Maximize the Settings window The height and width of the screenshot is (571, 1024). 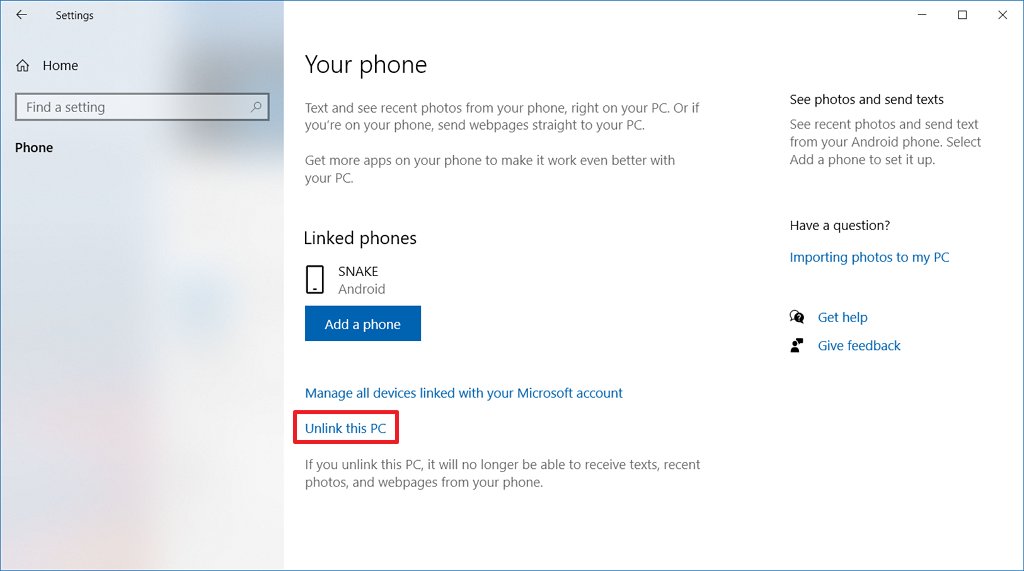962,15
